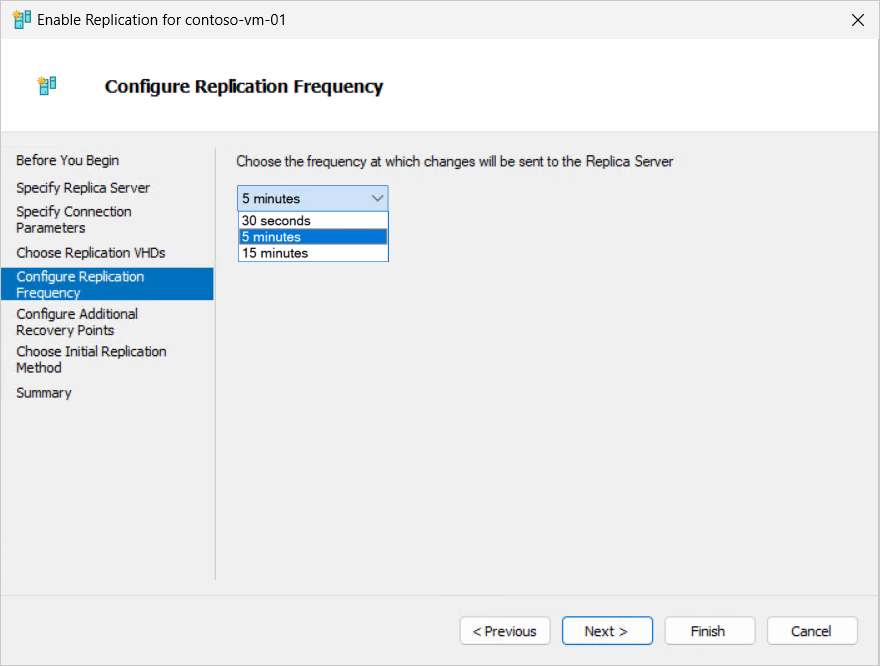Click the wizard icon beside the heading
Image resolution: width=880 pixels, height=666 pixels.
[x=47, y=86]
